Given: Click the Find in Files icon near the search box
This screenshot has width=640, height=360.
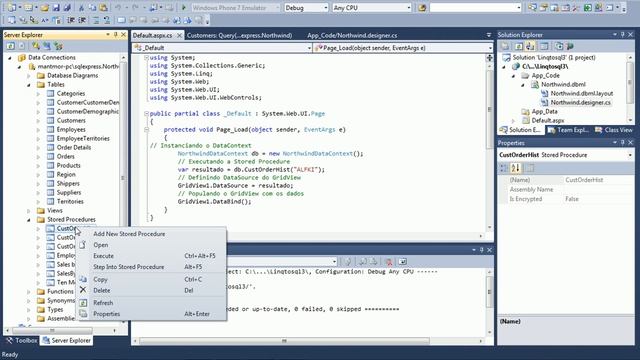Looking at the screenshot, I should [x=422, y=8].
